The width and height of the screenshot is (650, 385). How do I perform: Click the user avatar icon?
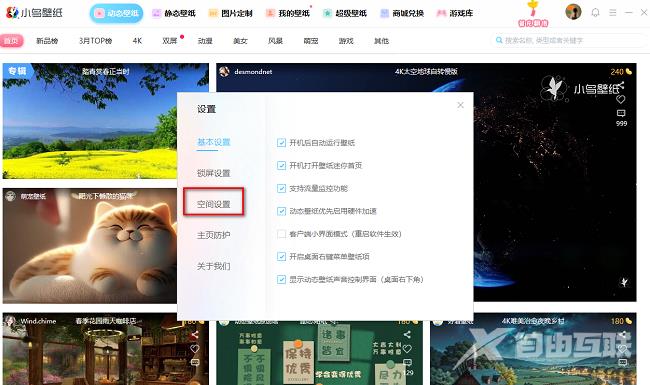(573, 12)
